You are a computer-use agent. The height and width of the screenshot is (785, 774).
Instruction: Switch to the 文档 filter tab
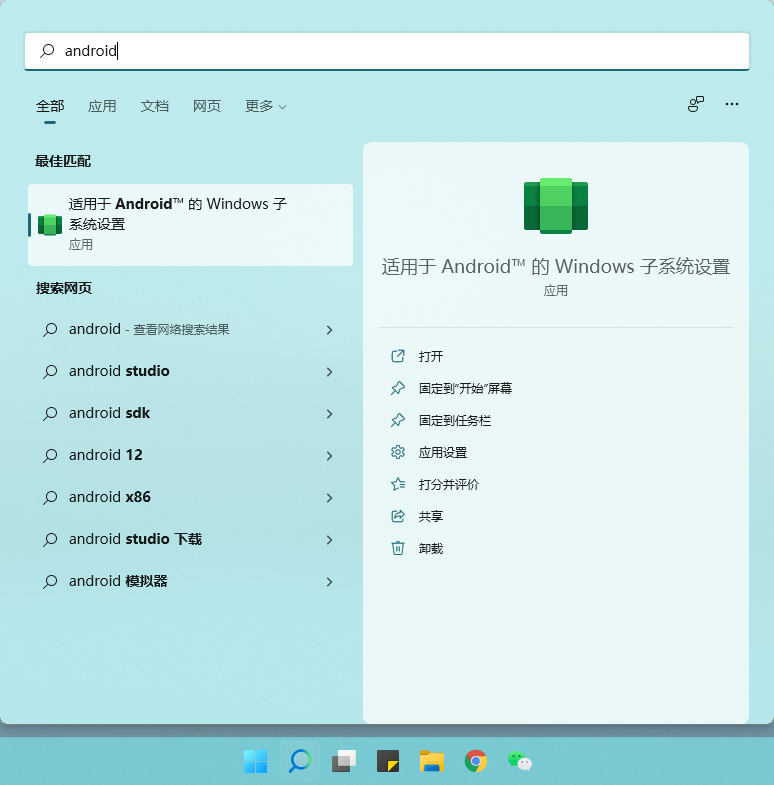coord(155,106)
